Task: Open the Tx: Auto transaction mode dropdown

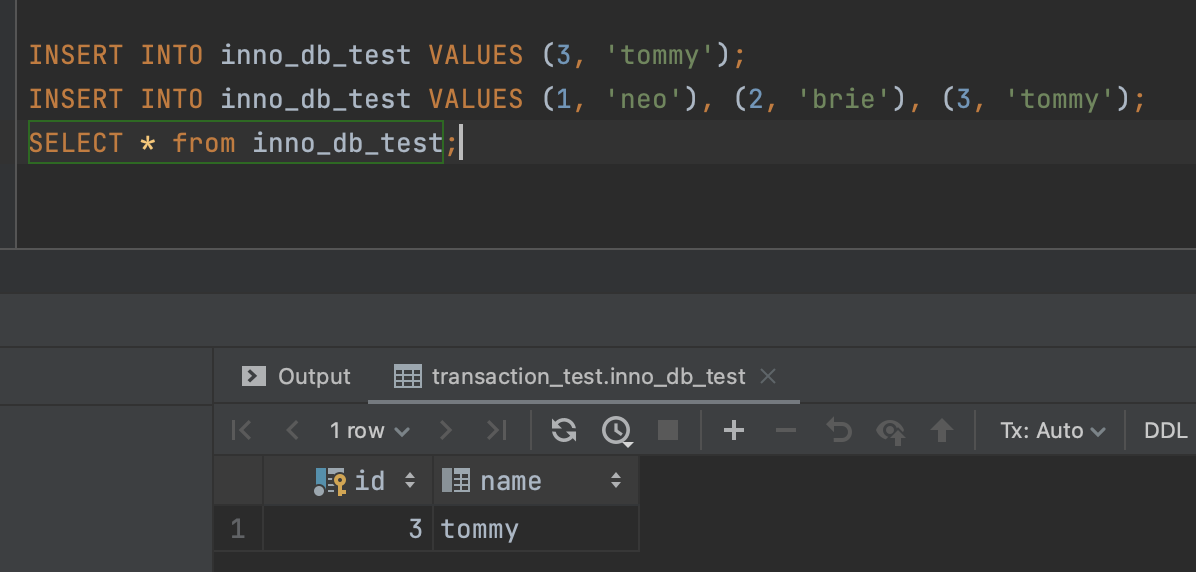Action: [1052, 430]
